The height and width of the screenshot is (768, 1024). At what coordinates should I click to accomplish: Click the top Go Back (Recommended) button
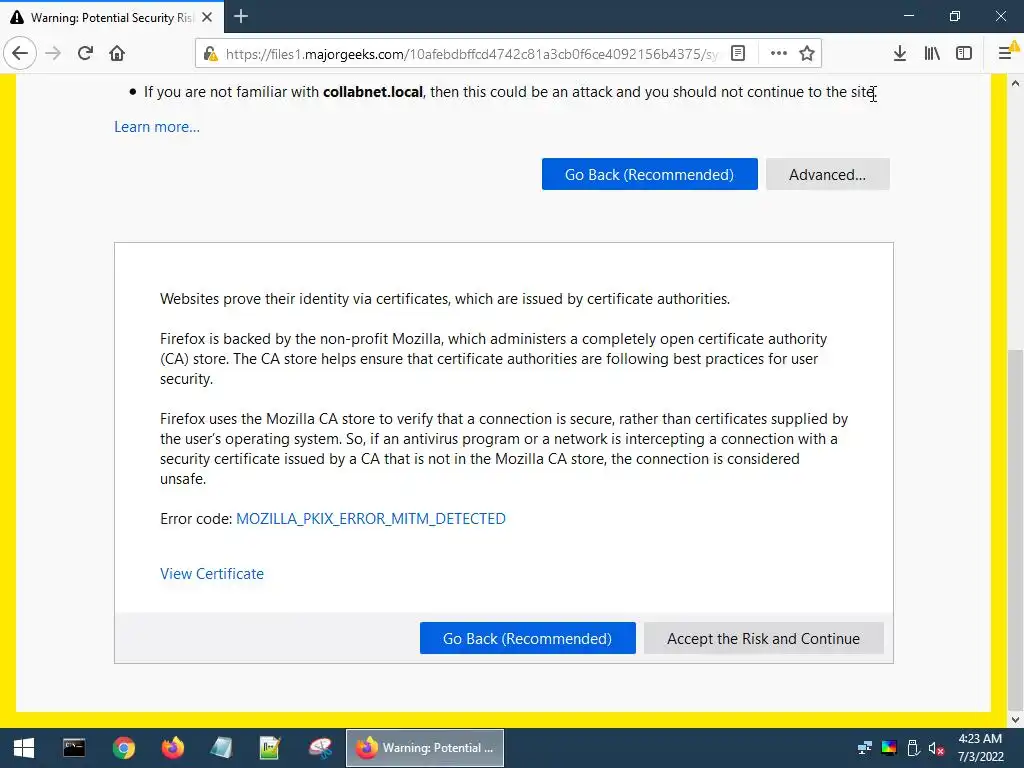pos(650,174)
